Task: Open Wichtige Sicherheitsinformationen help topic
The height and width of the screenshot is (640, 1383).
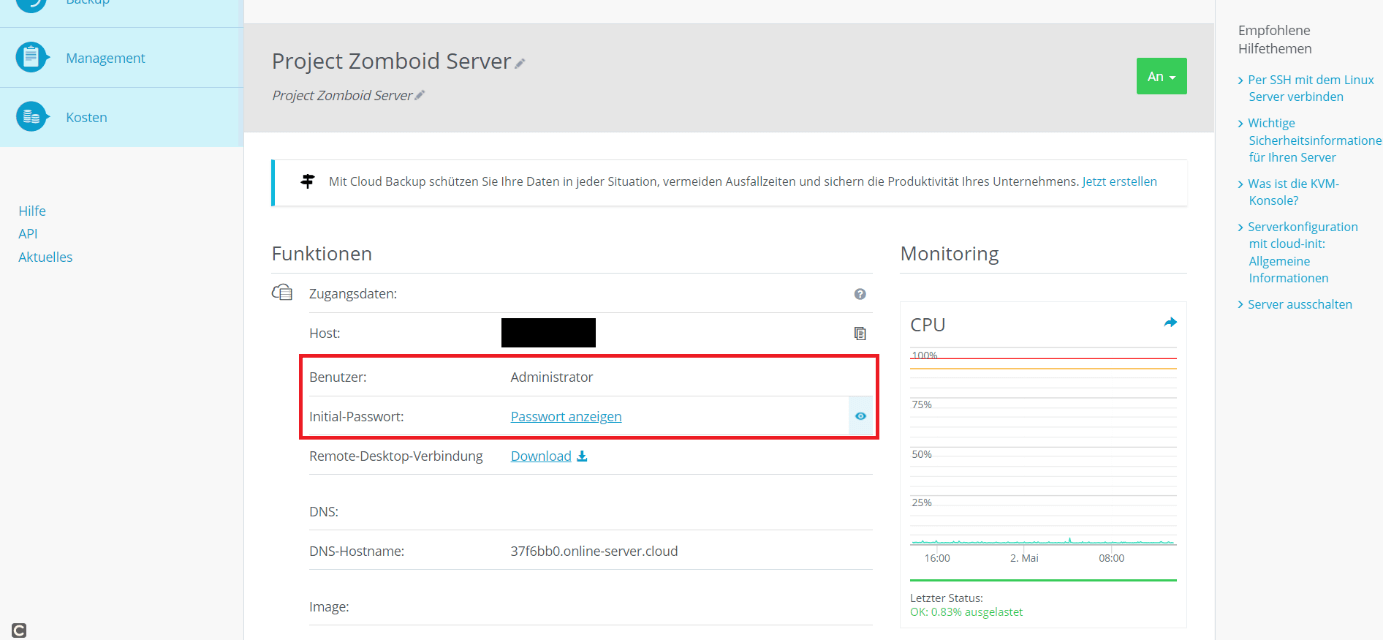Action: (1314, 140)
